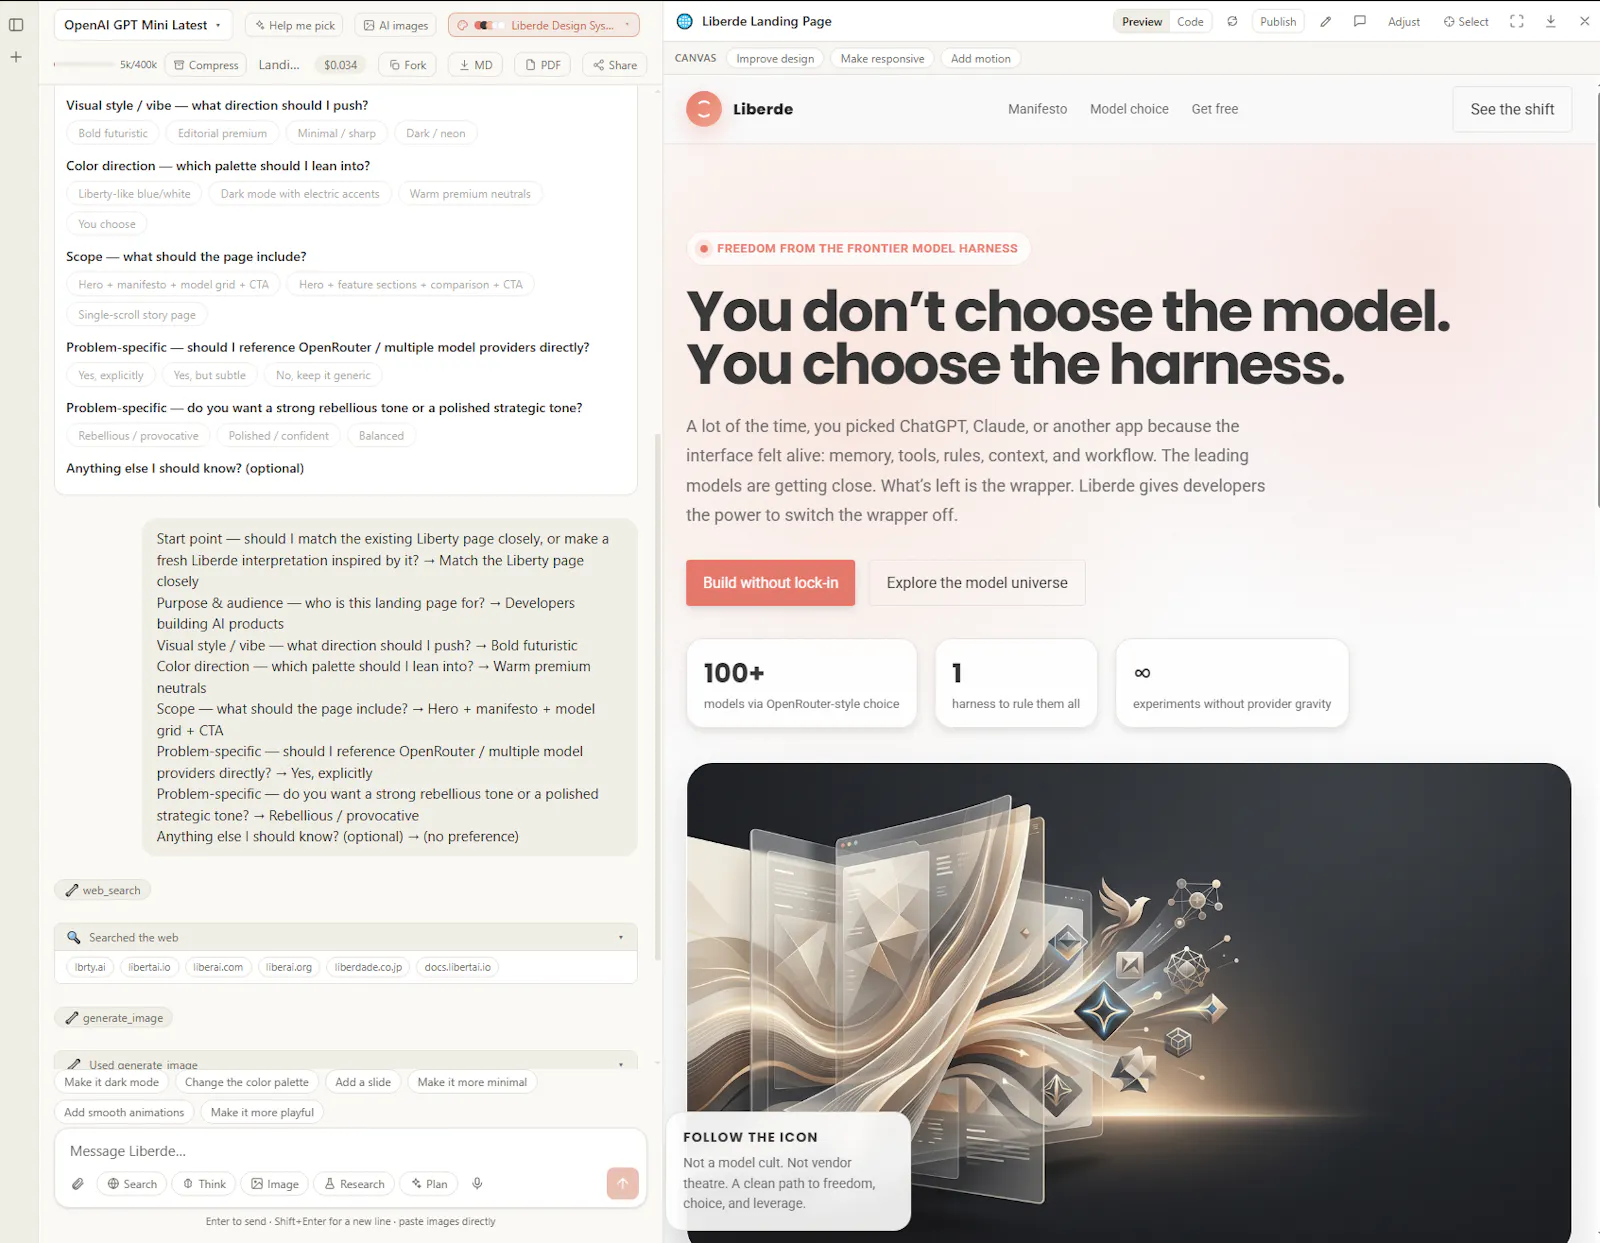Export chat as PDF
The image size is (1600, 1243).
click(x=543, y=65)
